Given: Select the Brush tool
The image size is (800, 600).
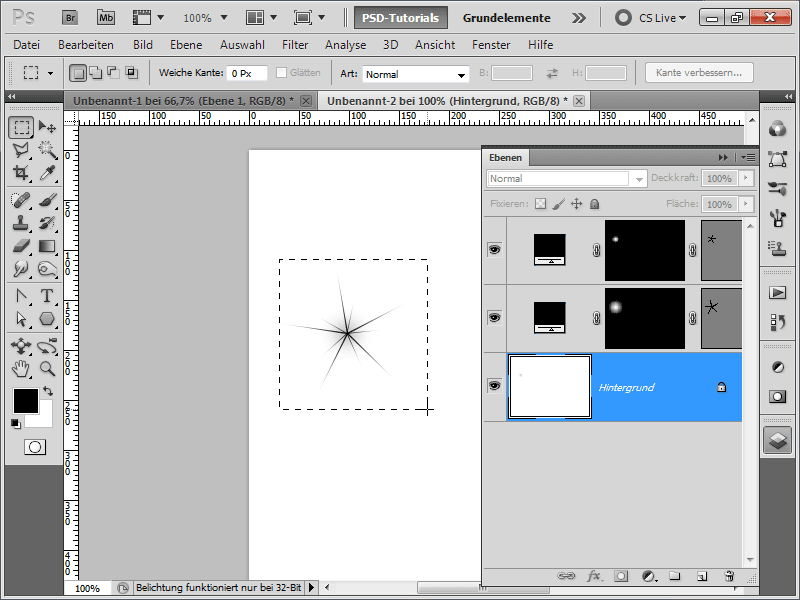Looking at the screenshot, I should tap(47, 200).
